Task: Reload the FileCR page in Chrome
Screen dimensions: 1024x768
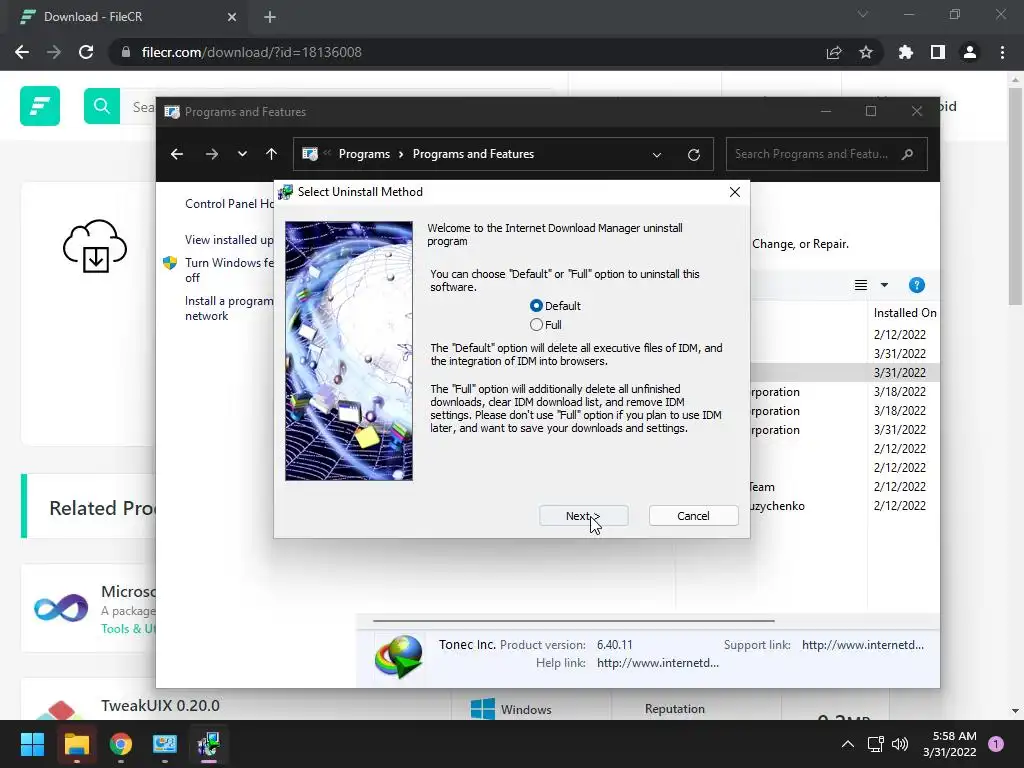Action: coord(86,52)
